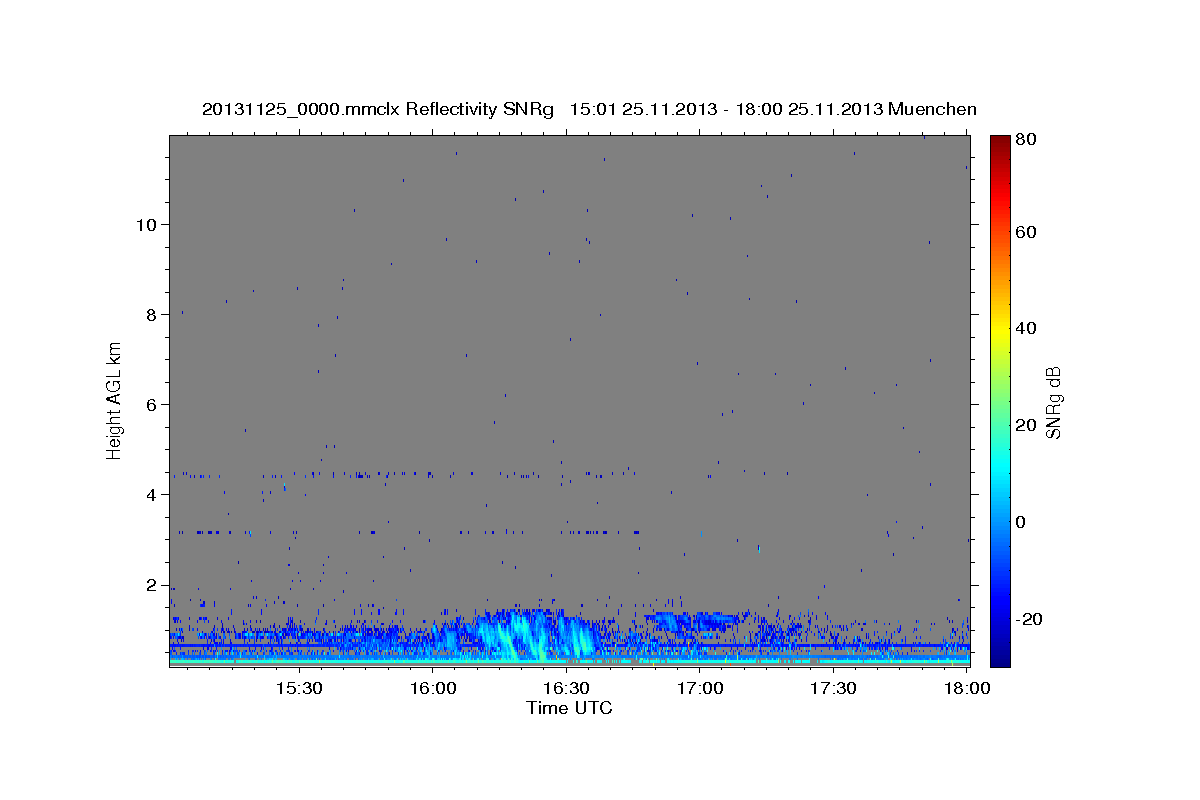The image size is (1200, 800).
Task: Select the 16:30 time tick label
Action: [x=566, y=689]
